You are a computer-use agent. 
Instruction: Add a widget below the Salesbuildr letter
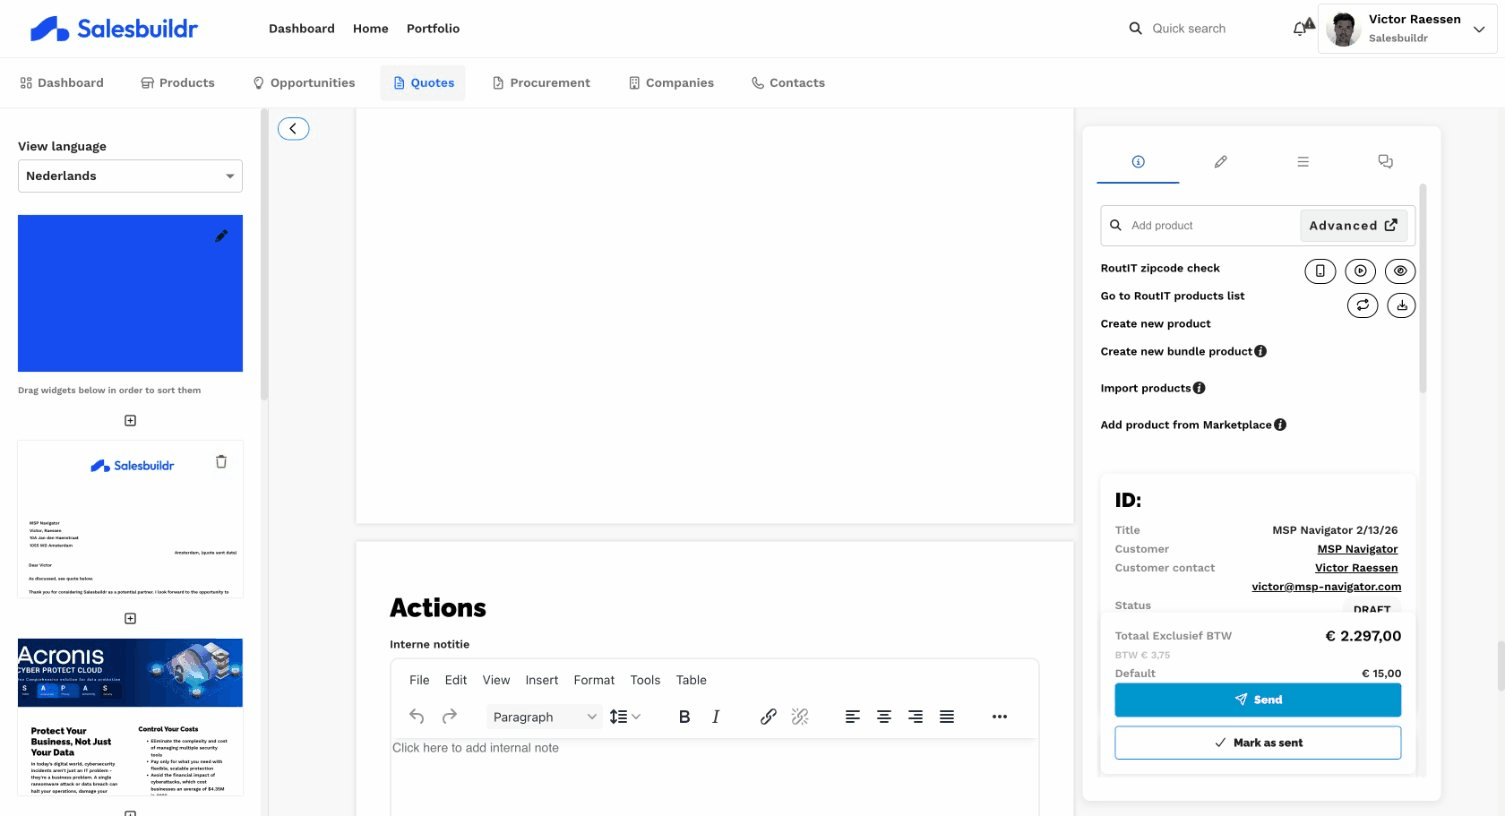tap(130, 618)
